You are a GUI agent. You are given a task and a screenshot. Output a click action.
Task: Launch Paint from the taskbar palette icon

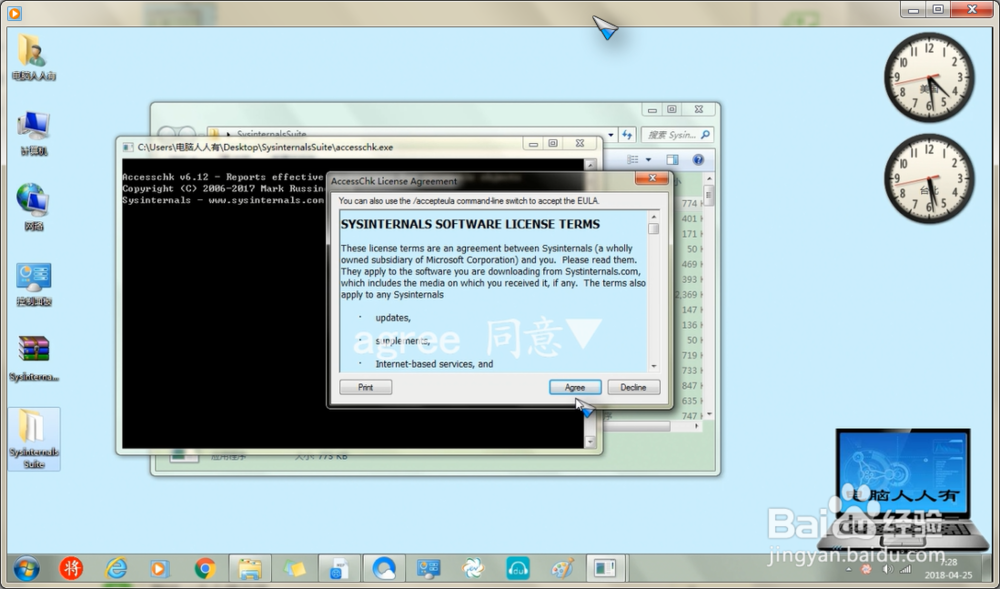pyautogui.click(x=562, y=568)
